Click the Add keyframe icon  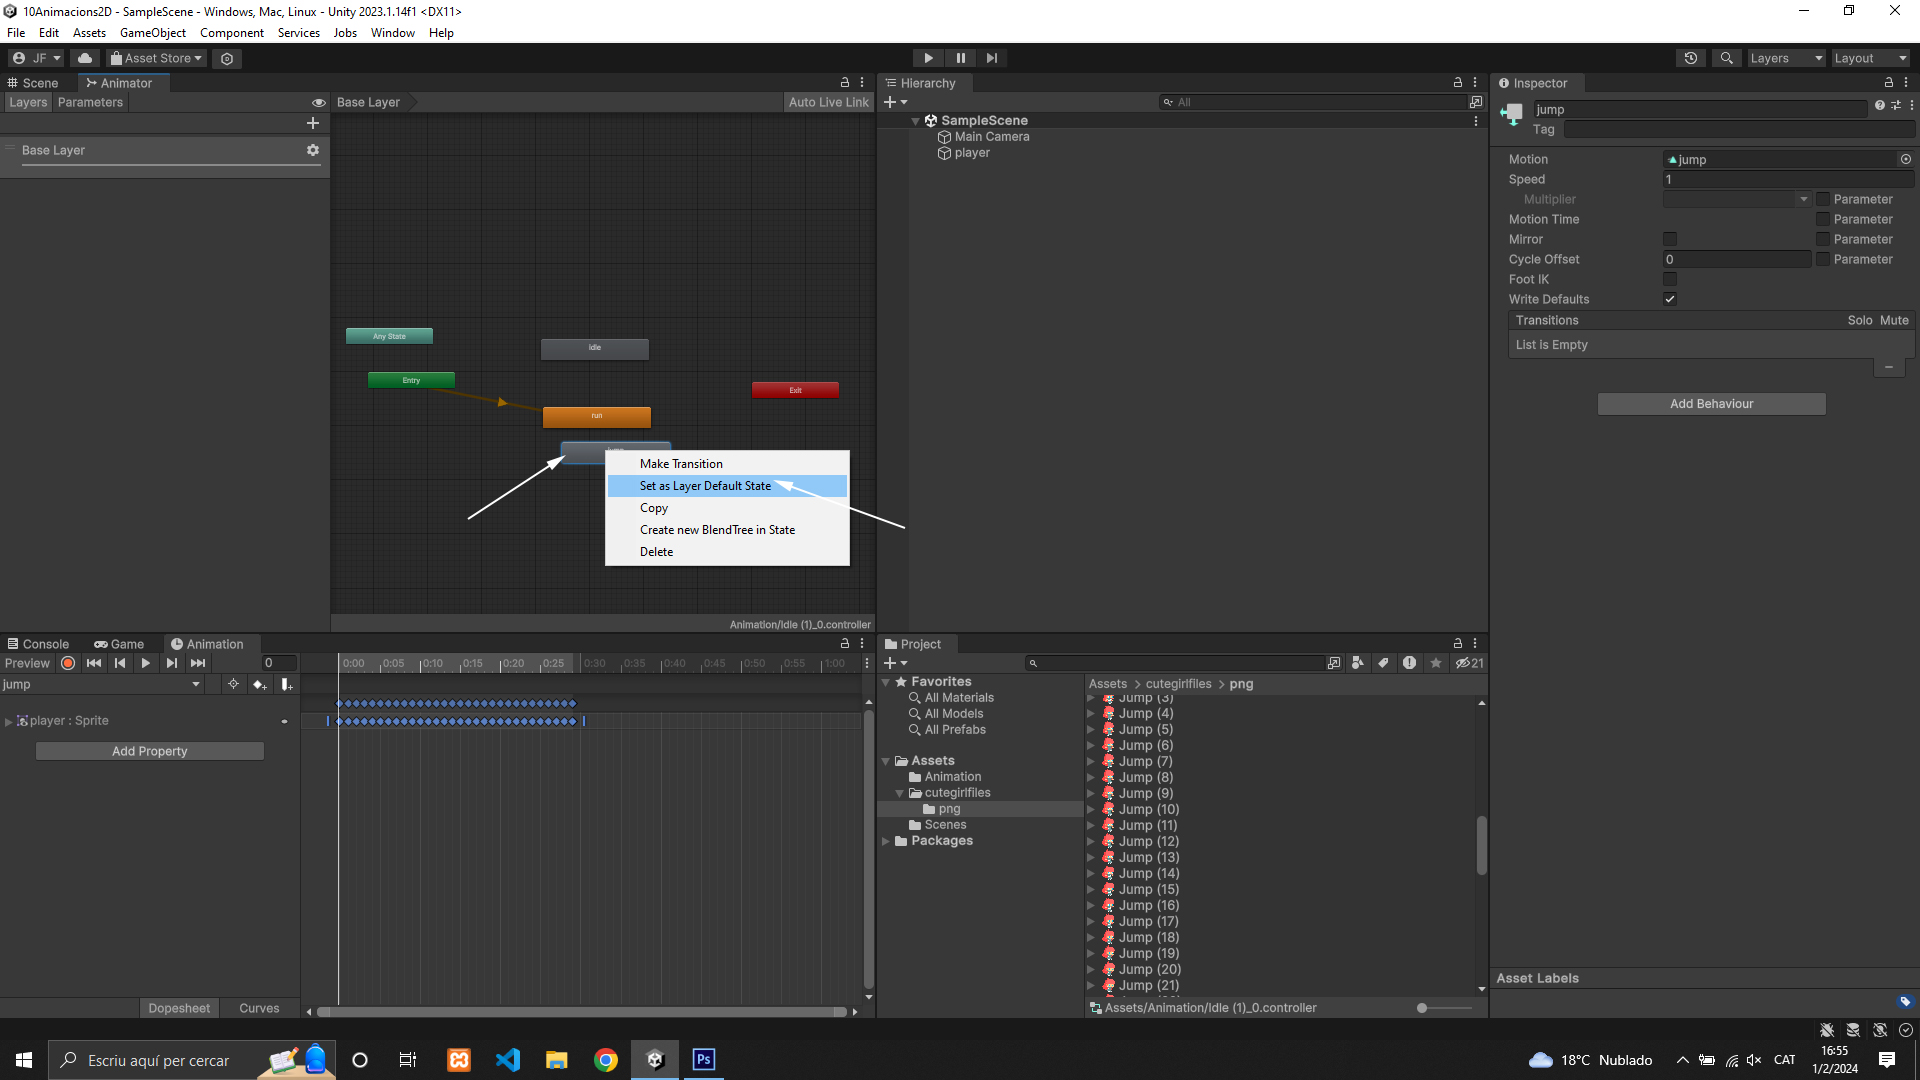260,684
